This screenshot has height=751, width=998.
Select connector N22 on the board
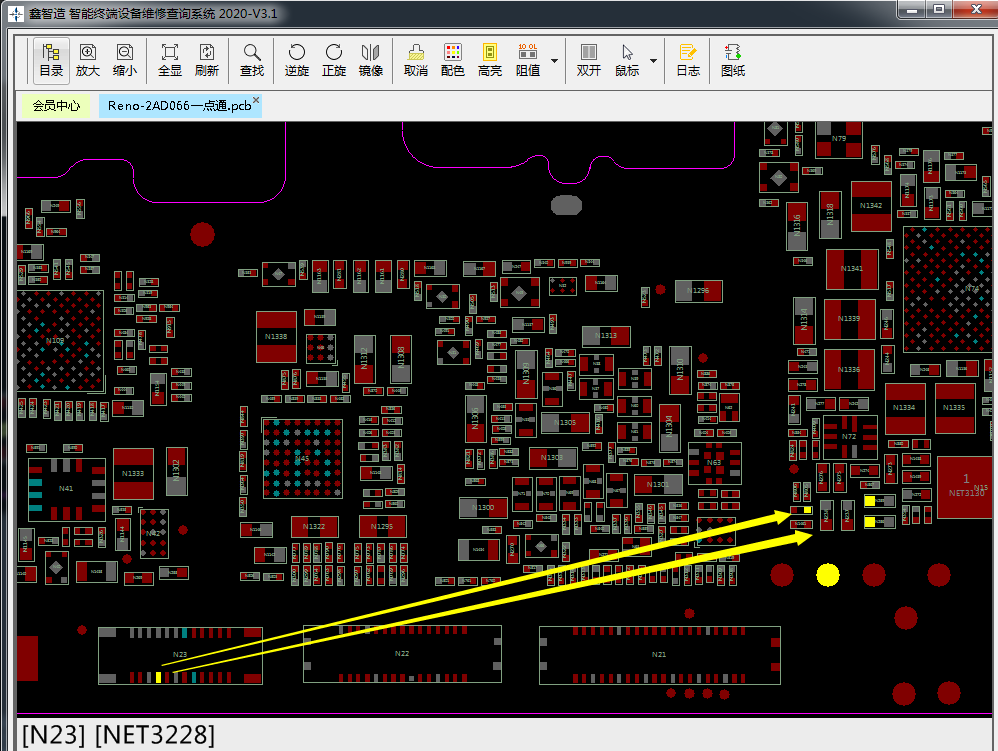click(x=402, y=654)
